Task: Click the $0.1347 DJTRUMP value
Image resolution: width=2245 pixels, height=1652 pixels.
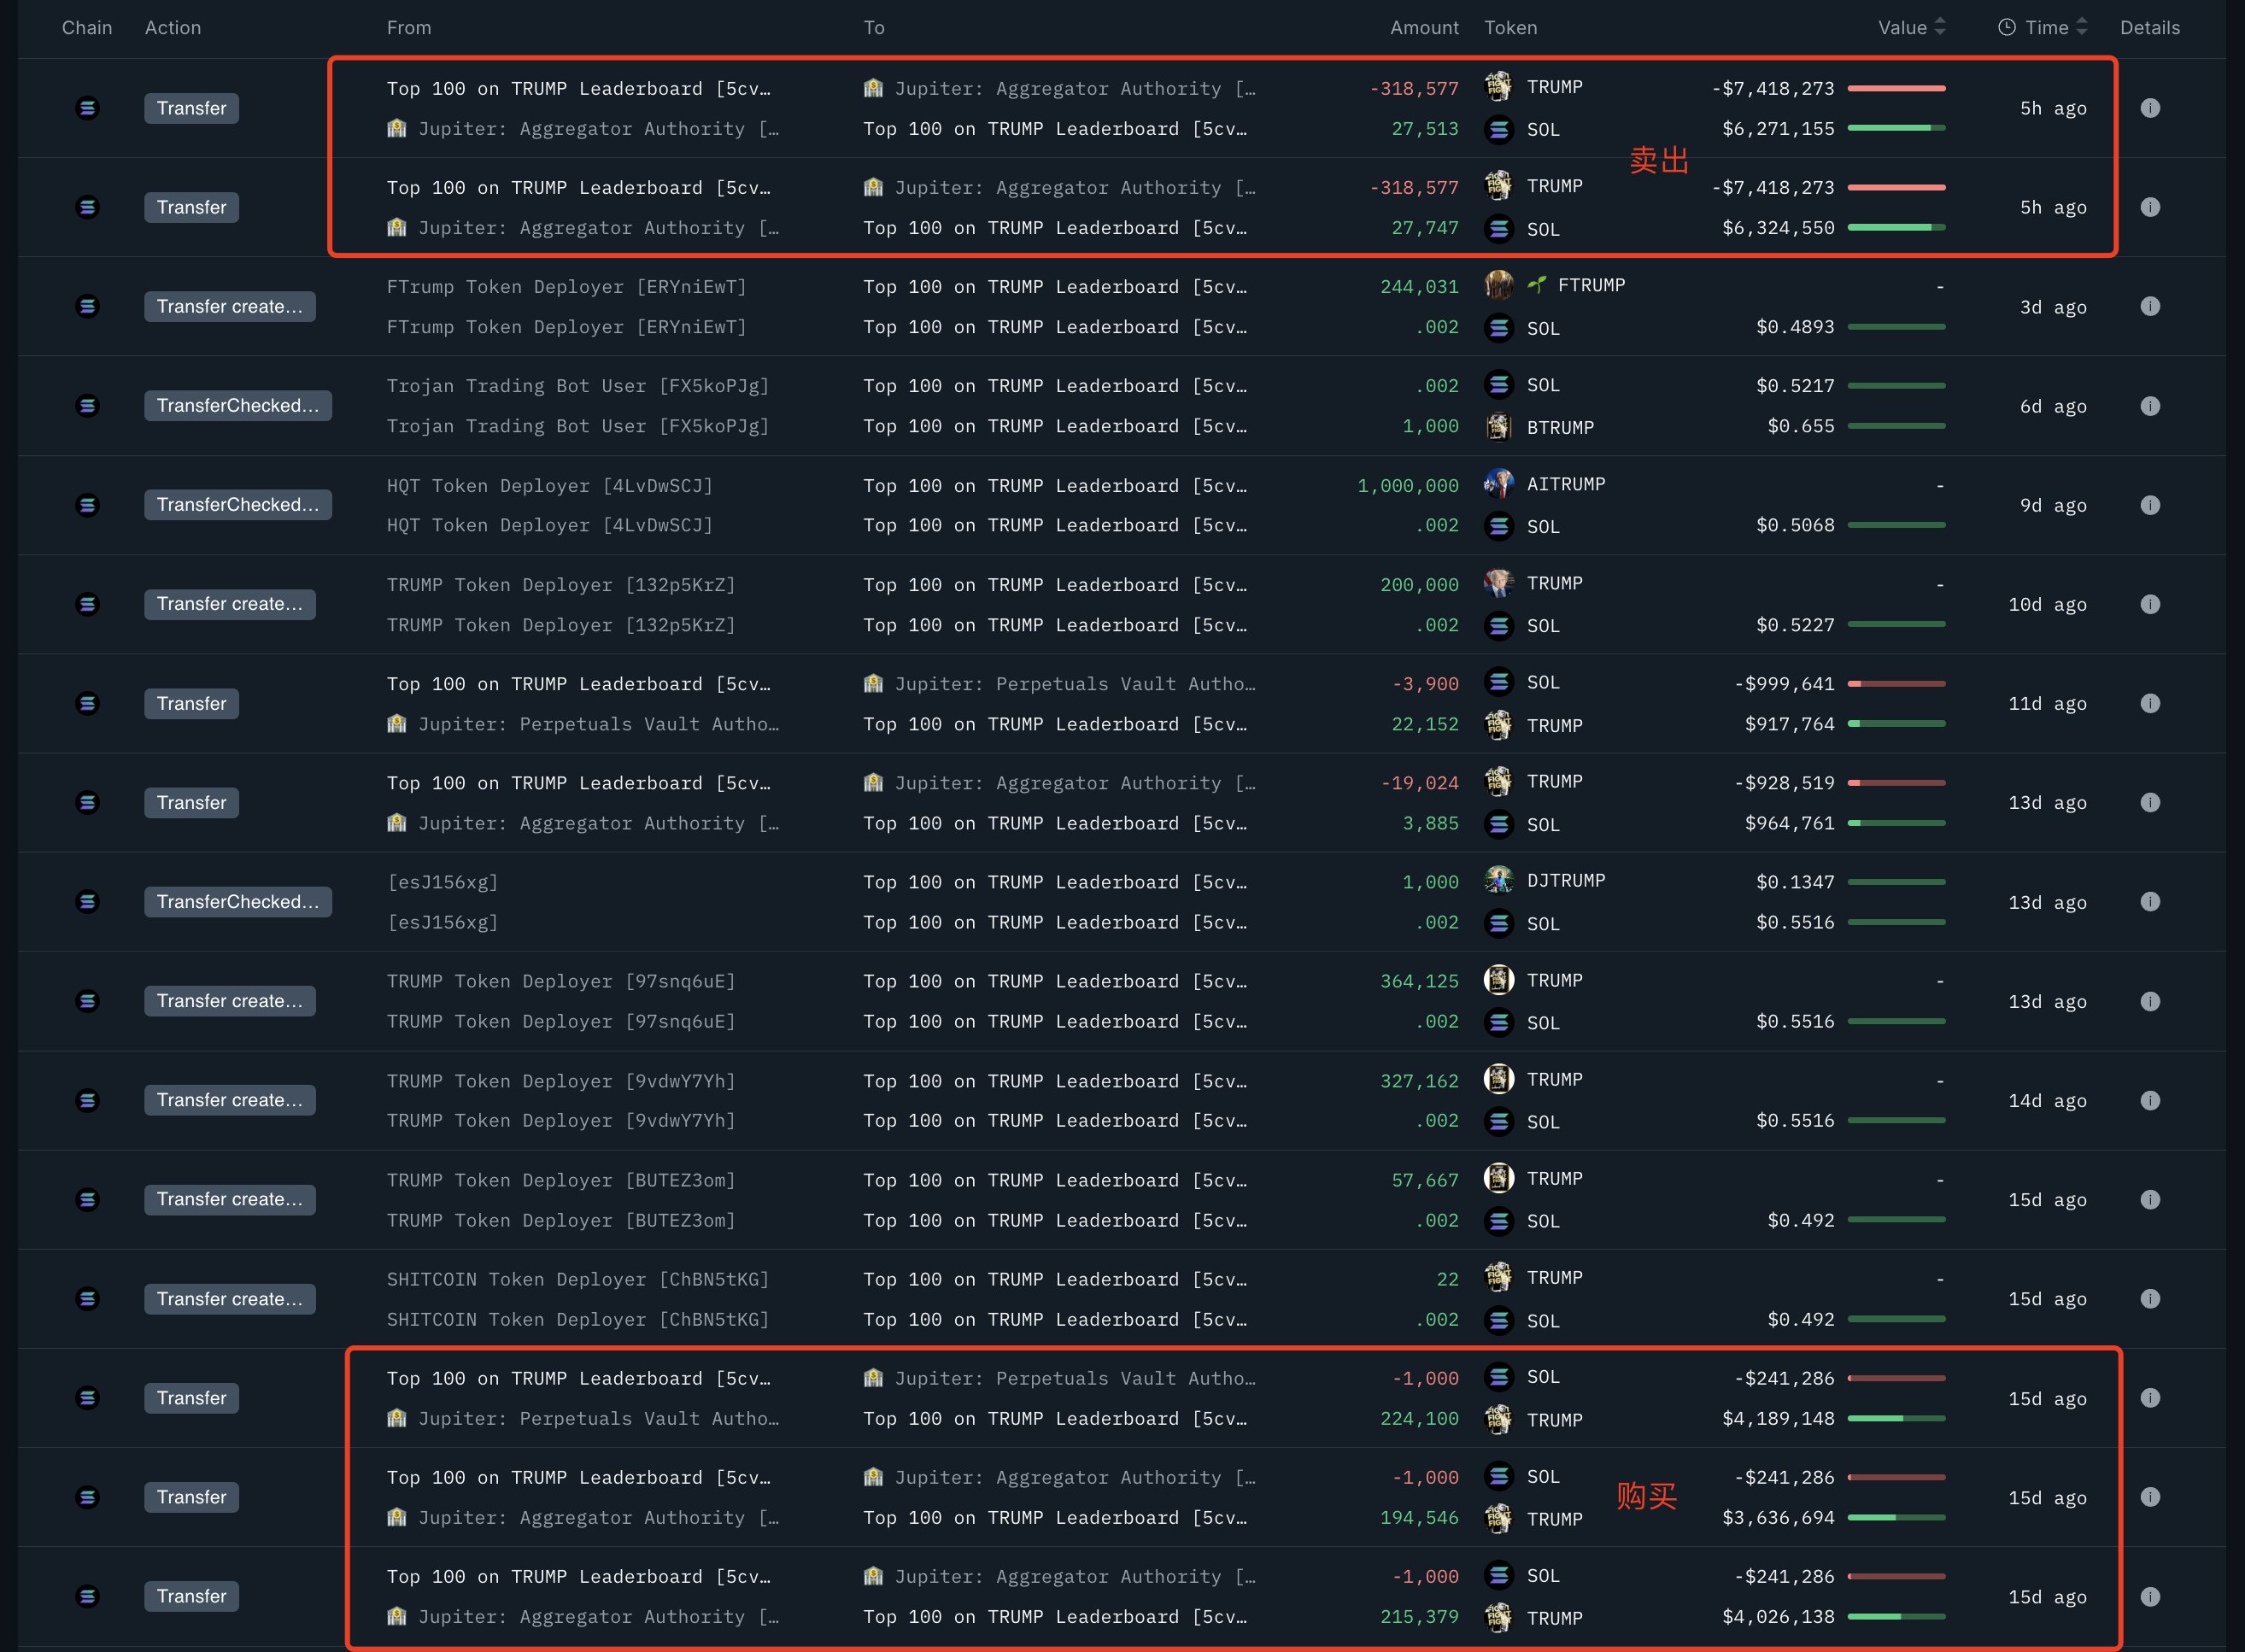Action: click(x=1795, y=882)
